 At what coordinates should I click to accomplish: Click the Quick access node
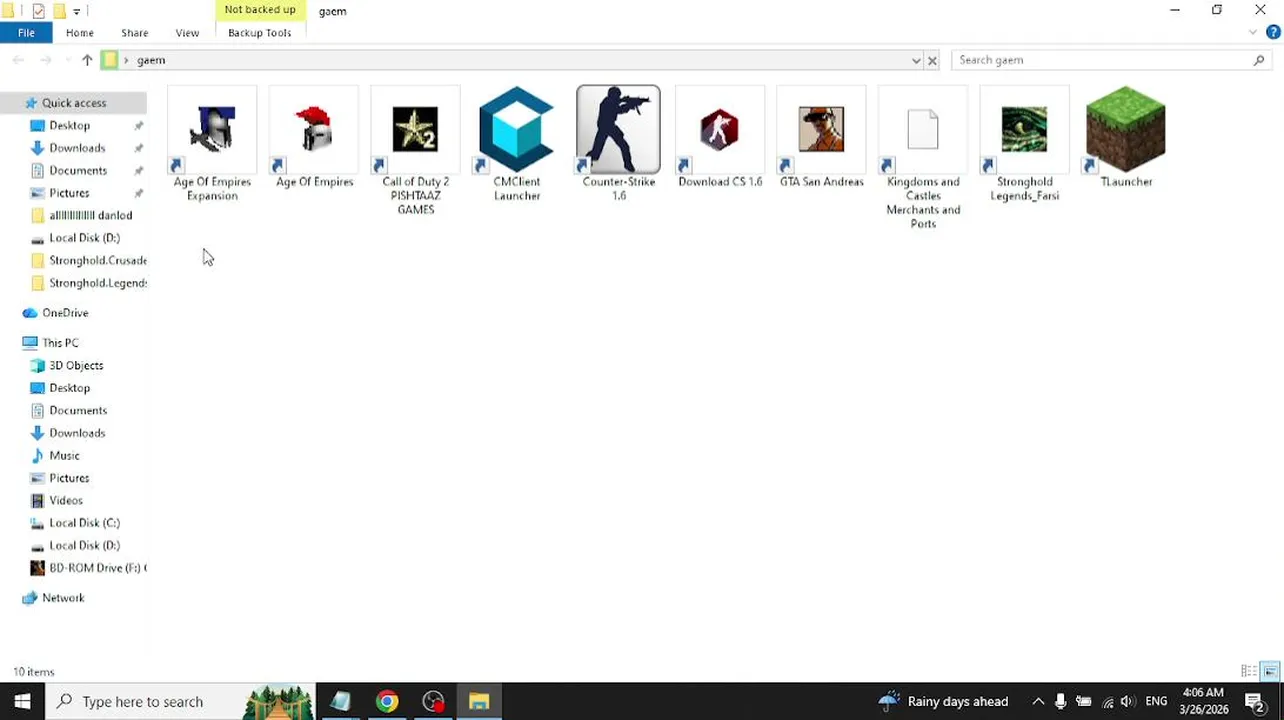click(x=74, y=103)
